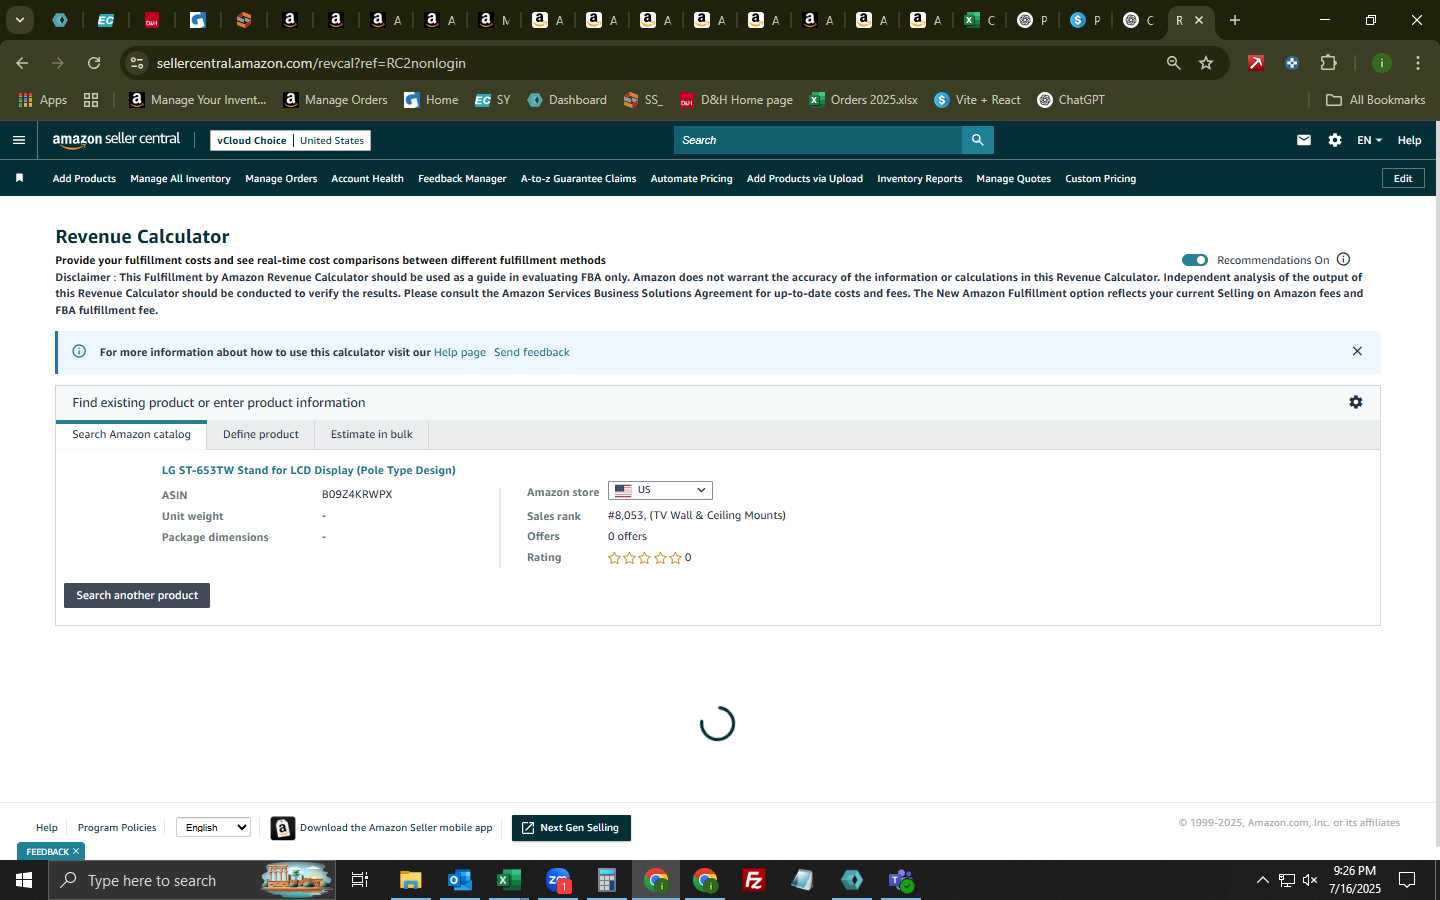The image size is (1440, 900).
Task: Open the Windows Start menu
Action: point(24,880)
